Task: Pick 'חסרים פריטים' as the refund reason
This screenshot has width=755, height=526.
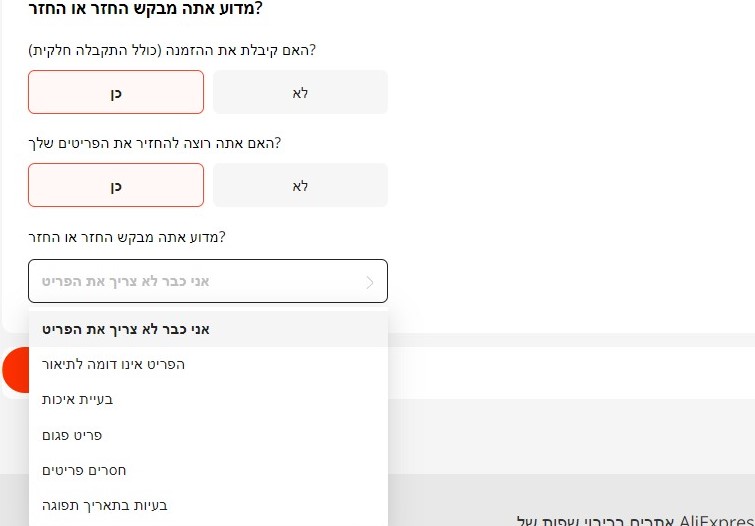Action: [84, 470]
